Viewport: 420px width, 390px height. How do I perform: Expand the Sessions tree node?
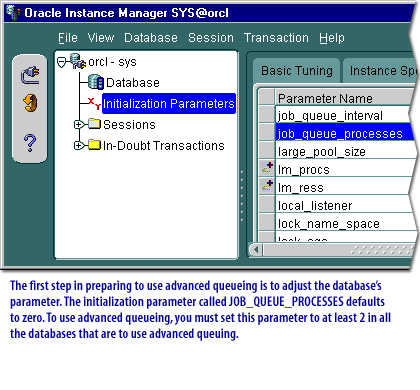(79, 124)
